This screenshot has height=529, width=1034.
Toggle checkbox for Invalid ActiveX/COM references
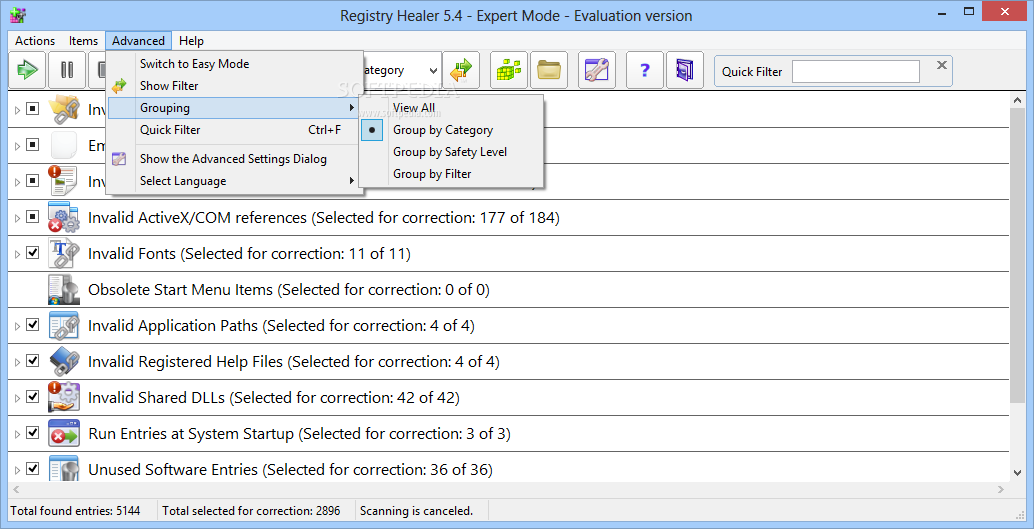32,216
